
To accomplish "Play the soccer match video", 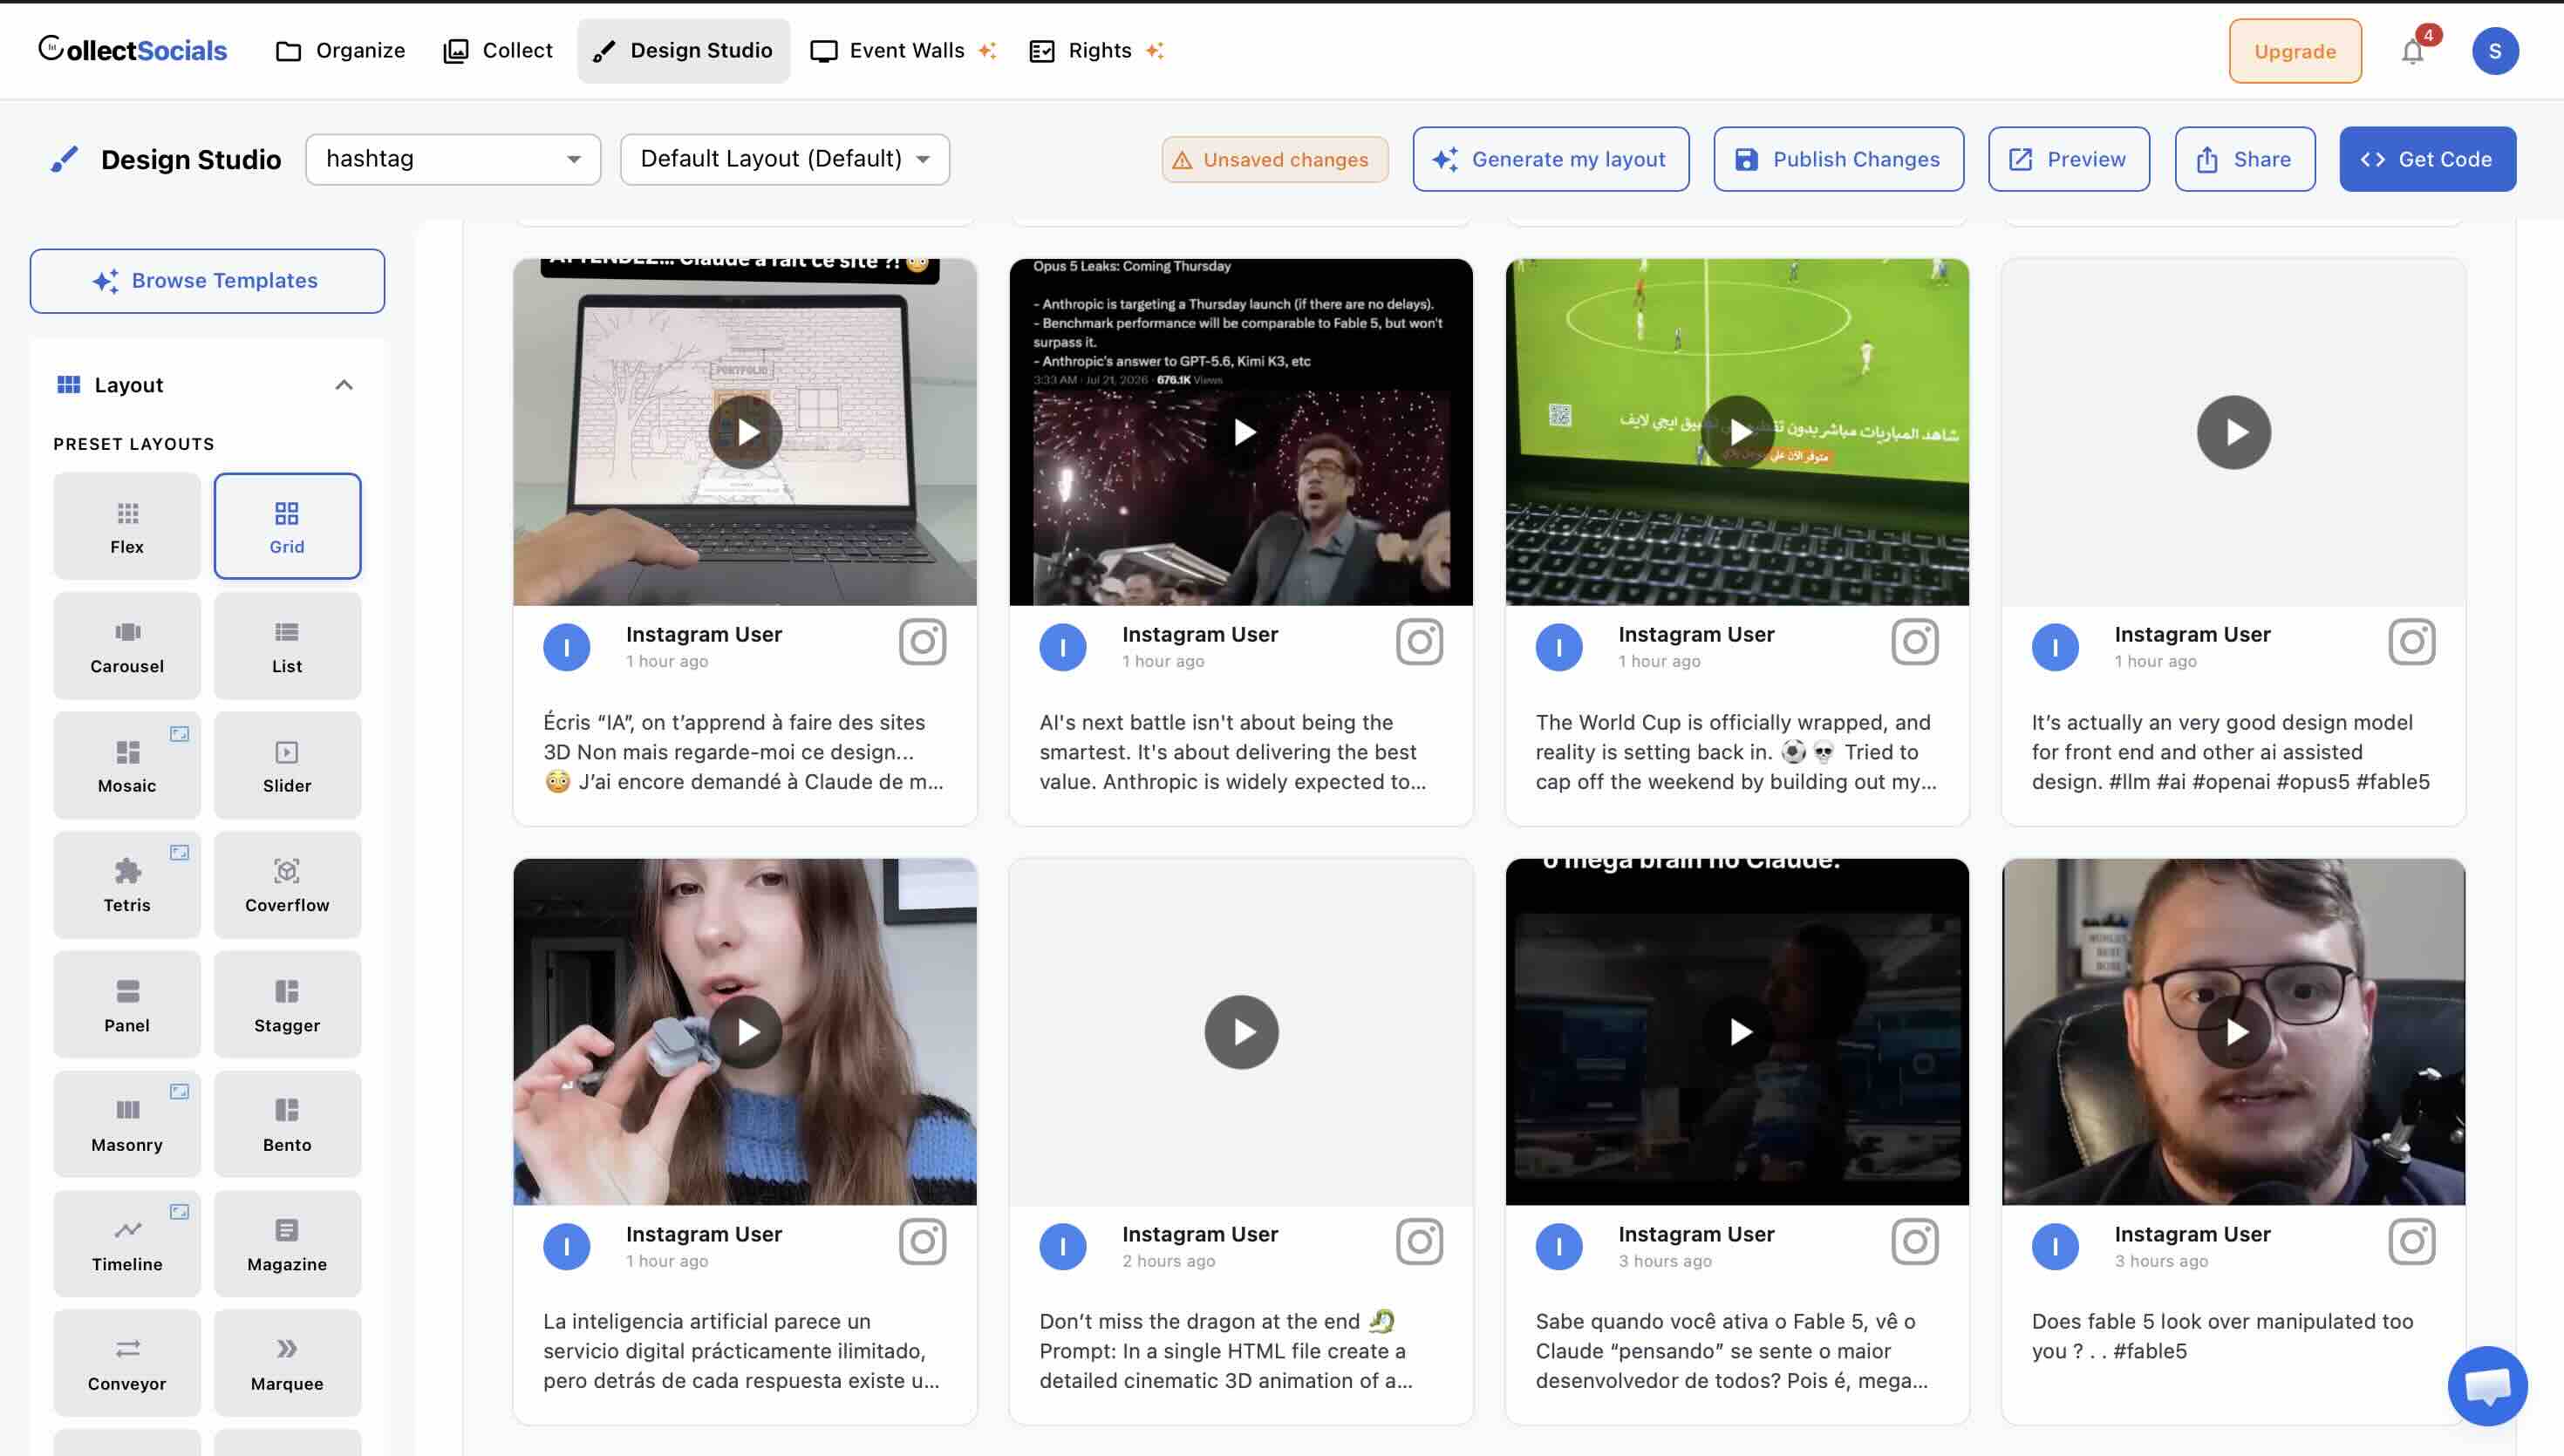I will 1738,432.
